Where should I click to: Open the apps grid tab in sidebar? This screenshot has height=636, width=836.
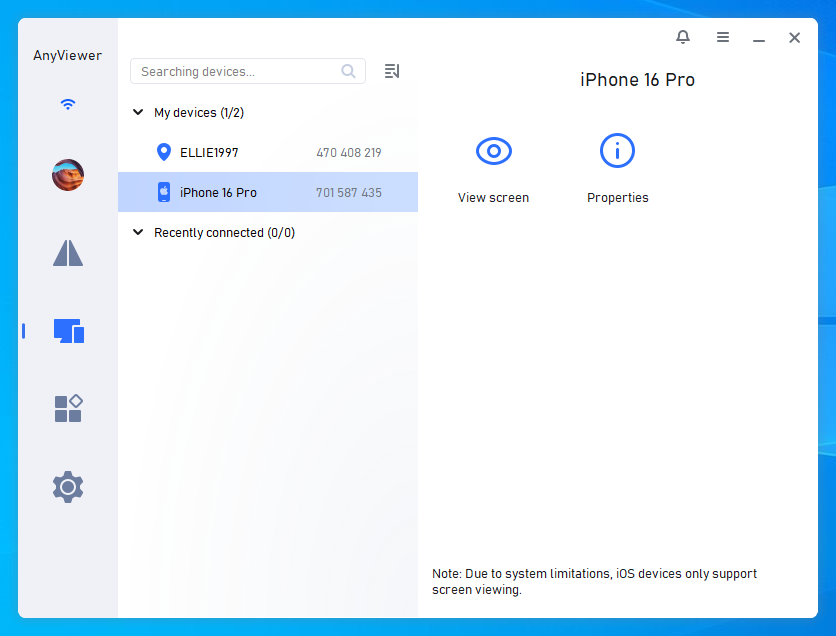[x=68, y=408]
